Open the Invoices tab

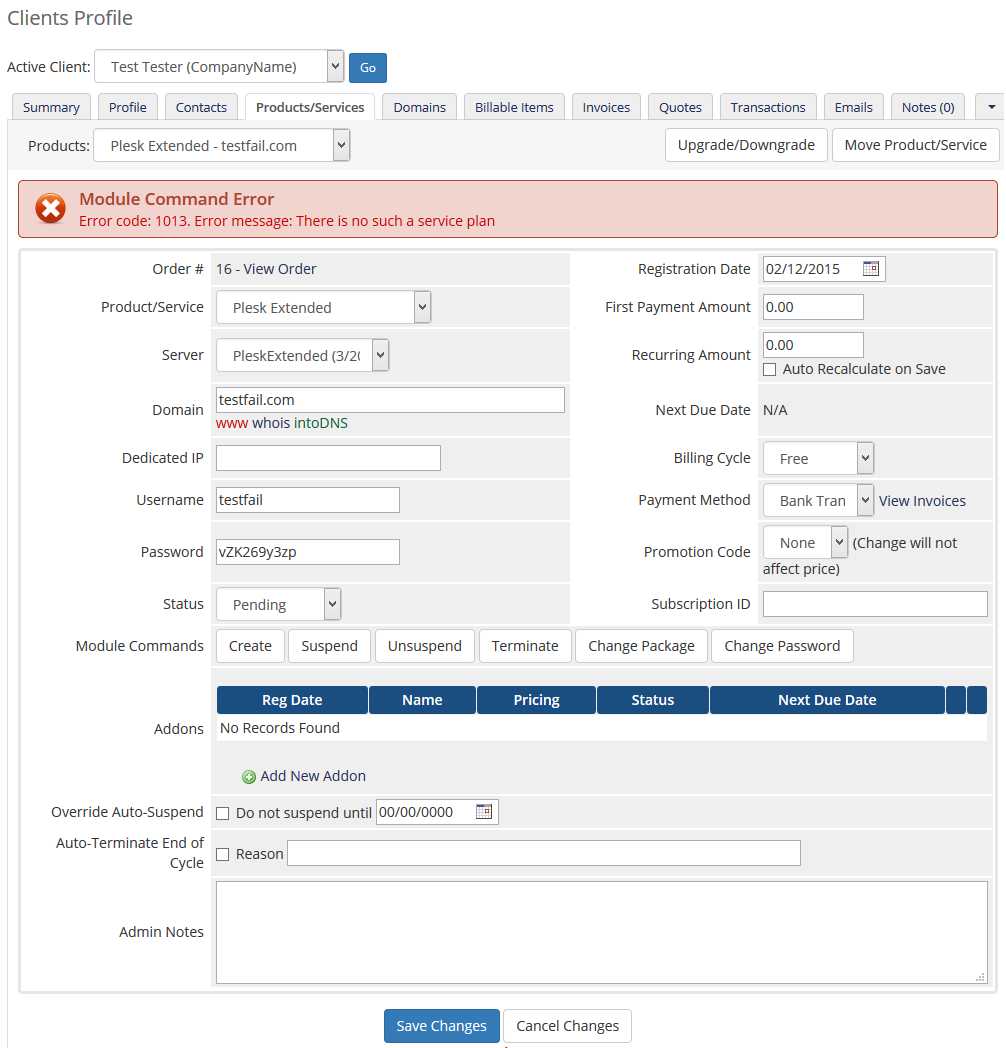[x=606, y=107]
